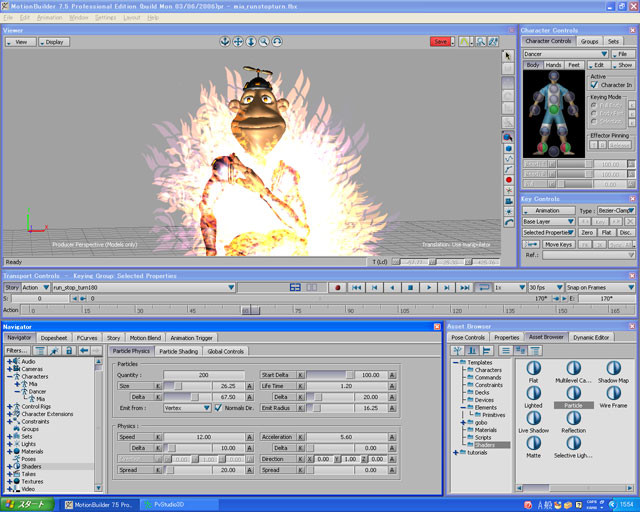Click frame 90 on the Action timeline

coord(350,311)
